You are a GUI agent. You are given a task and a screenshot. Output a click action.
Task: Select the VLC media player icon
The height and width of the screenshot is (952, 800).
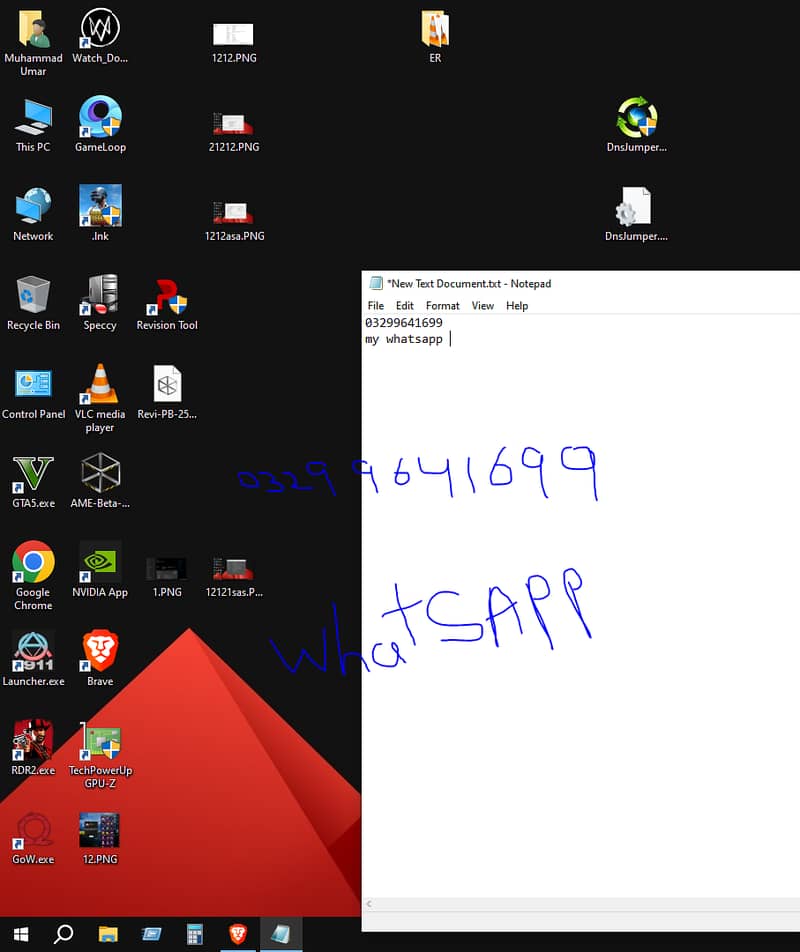100,385
